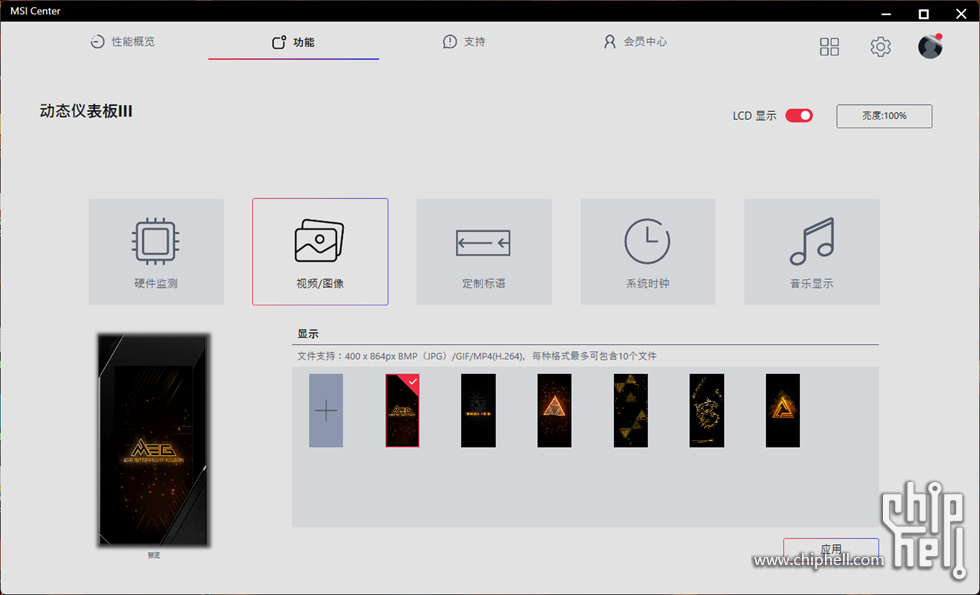Click the large LCD preview image
The image size is (980, 595).
153,440
